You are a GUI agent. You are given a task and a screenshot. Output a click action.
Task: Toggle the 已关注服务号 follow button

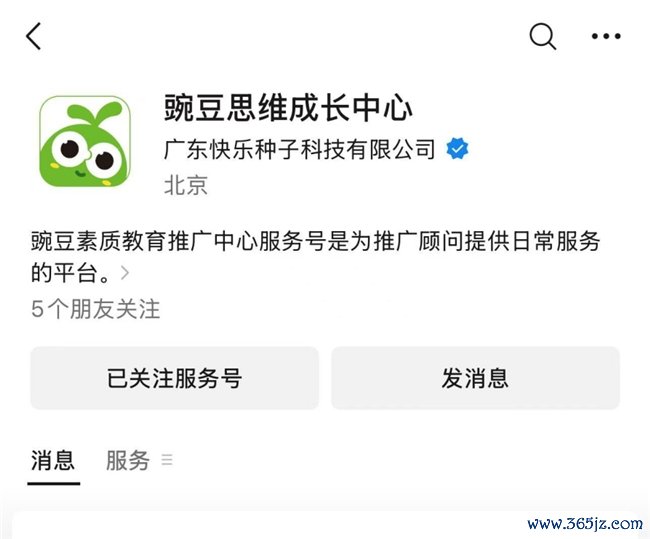pos(175,378)
